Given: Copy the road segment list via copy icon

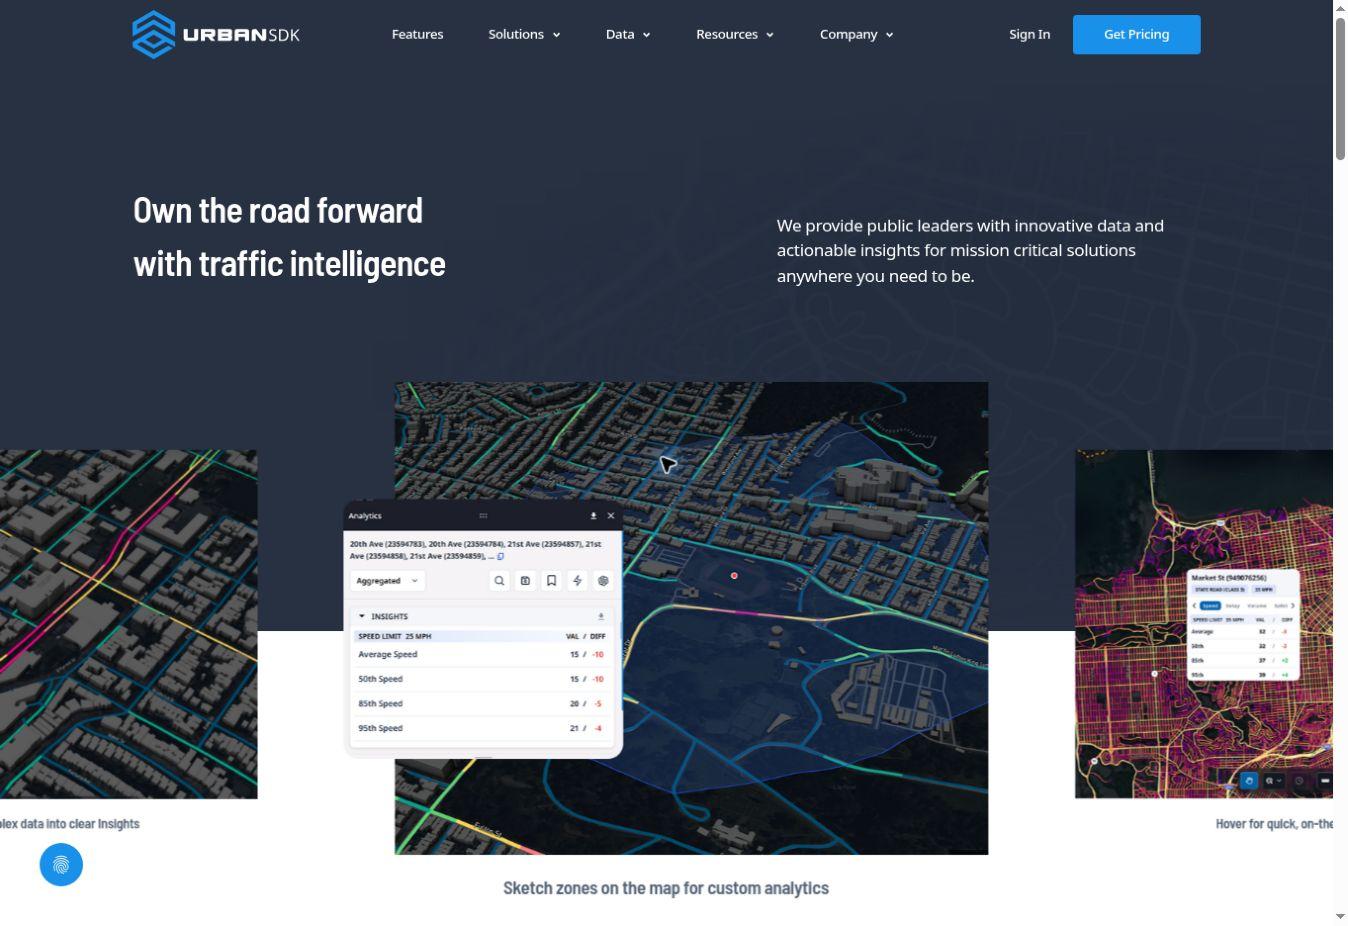Looking at the screenshot, I should (x=501, y=557).
